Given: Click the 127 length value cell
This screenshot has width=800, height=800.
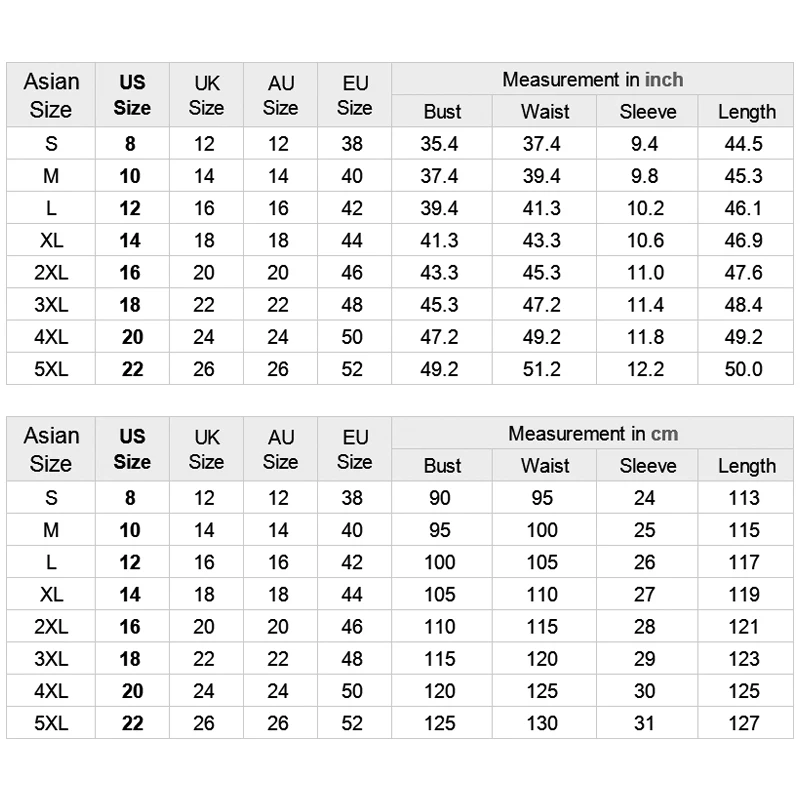Looking at the screenshot, I should click(743, 723).
